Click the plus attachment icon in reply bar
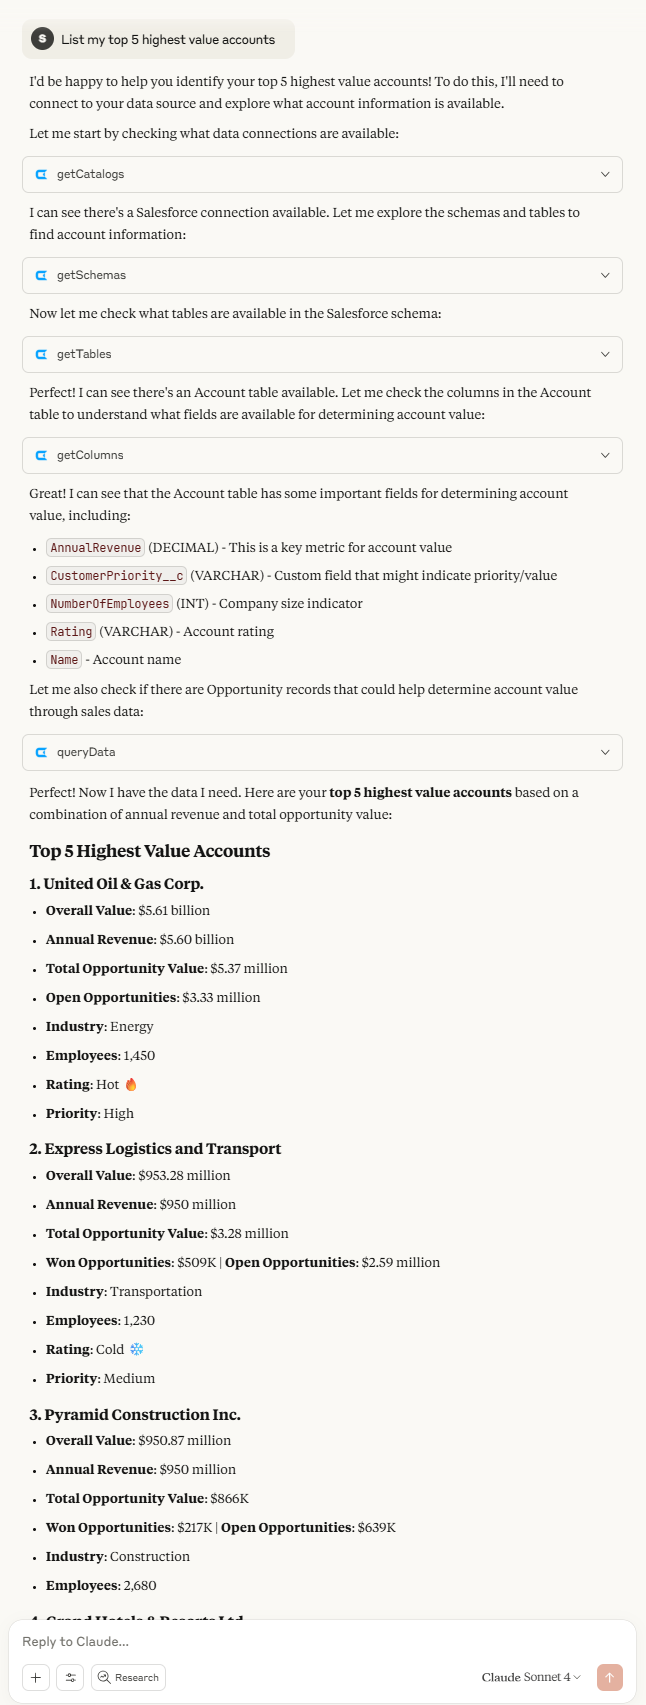 click(36, 1677)
